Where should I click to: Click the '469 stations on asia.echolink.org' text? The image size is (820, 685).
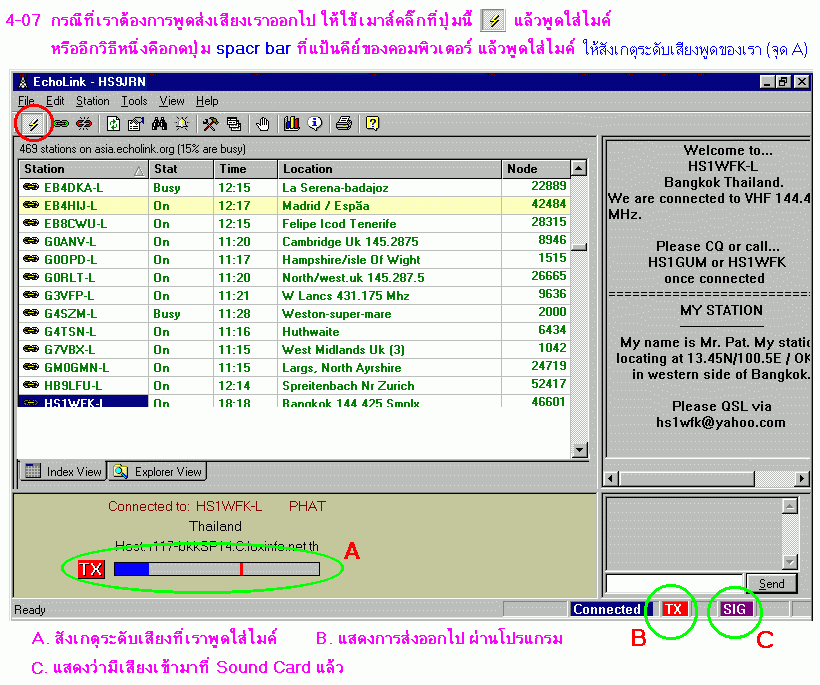tap(132, 149)
